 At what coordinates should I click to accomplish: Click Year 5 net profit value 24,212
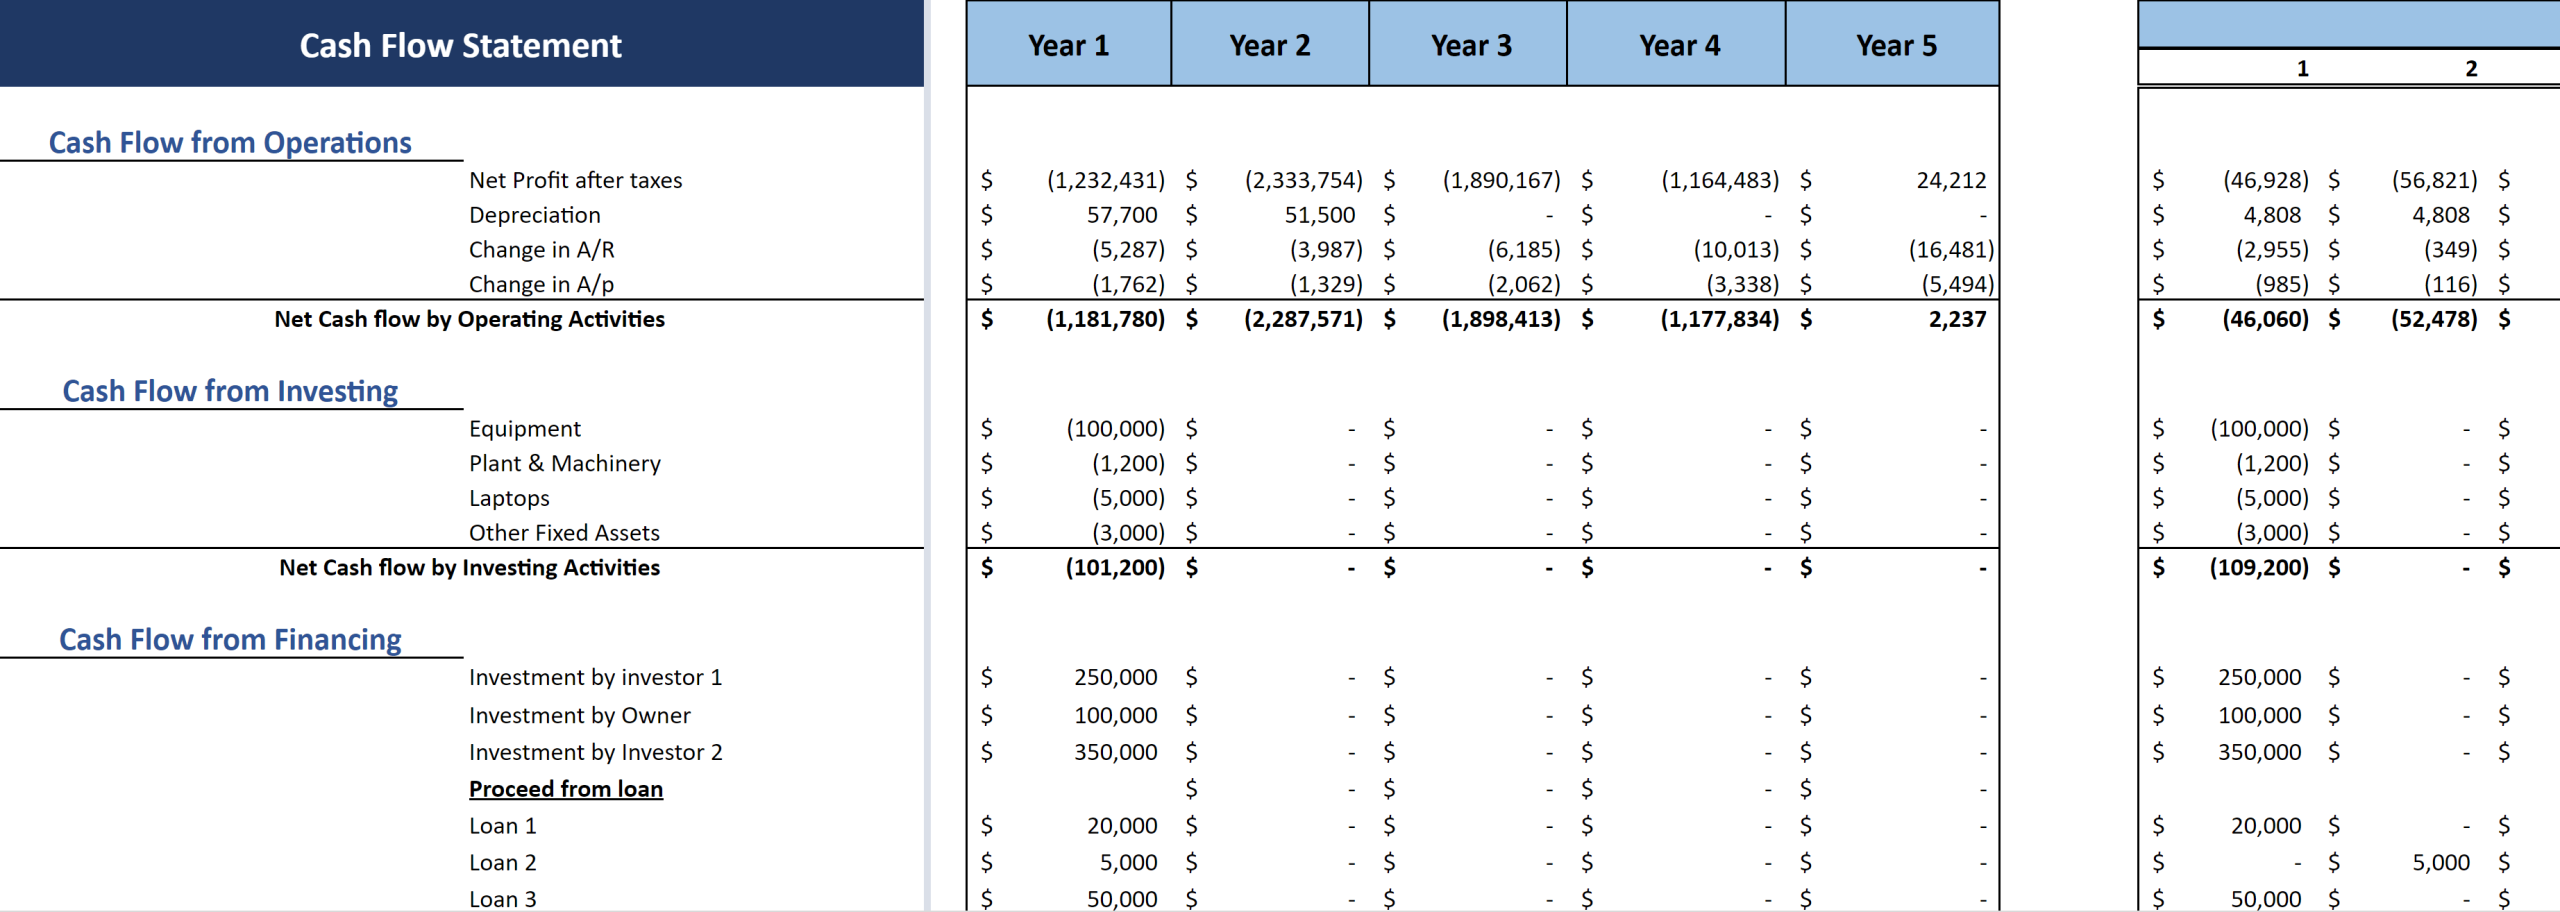[x=1950, y=180]
